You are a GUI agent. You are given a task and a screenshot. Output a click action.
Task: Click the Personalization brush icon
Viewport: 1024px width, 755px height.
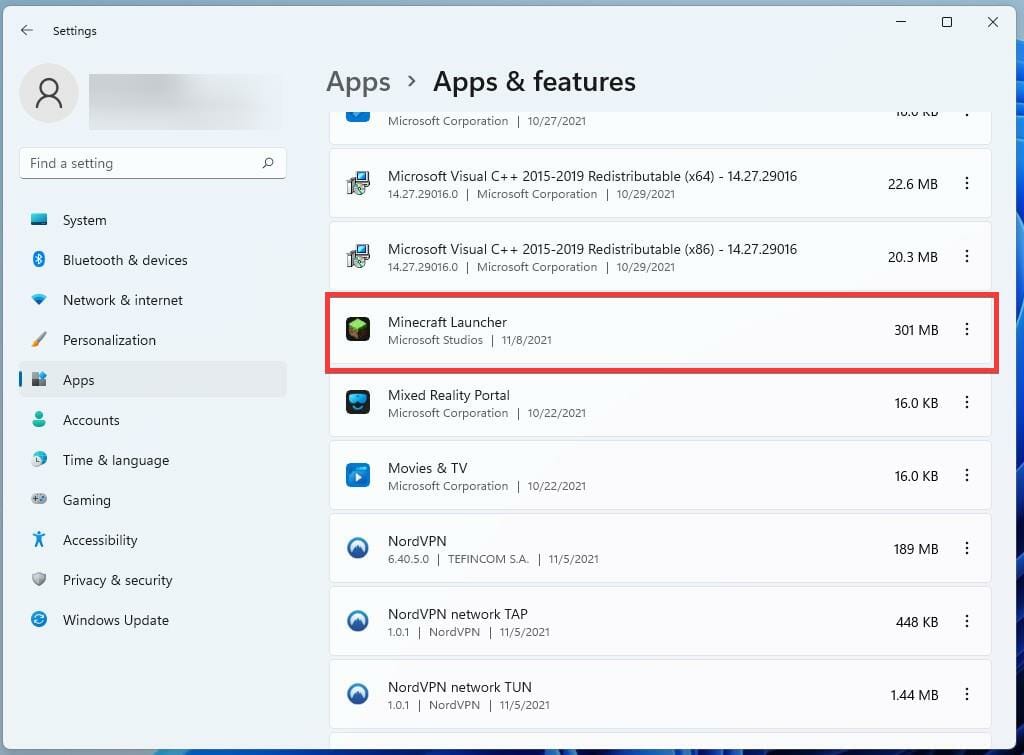tap(39, 340)
